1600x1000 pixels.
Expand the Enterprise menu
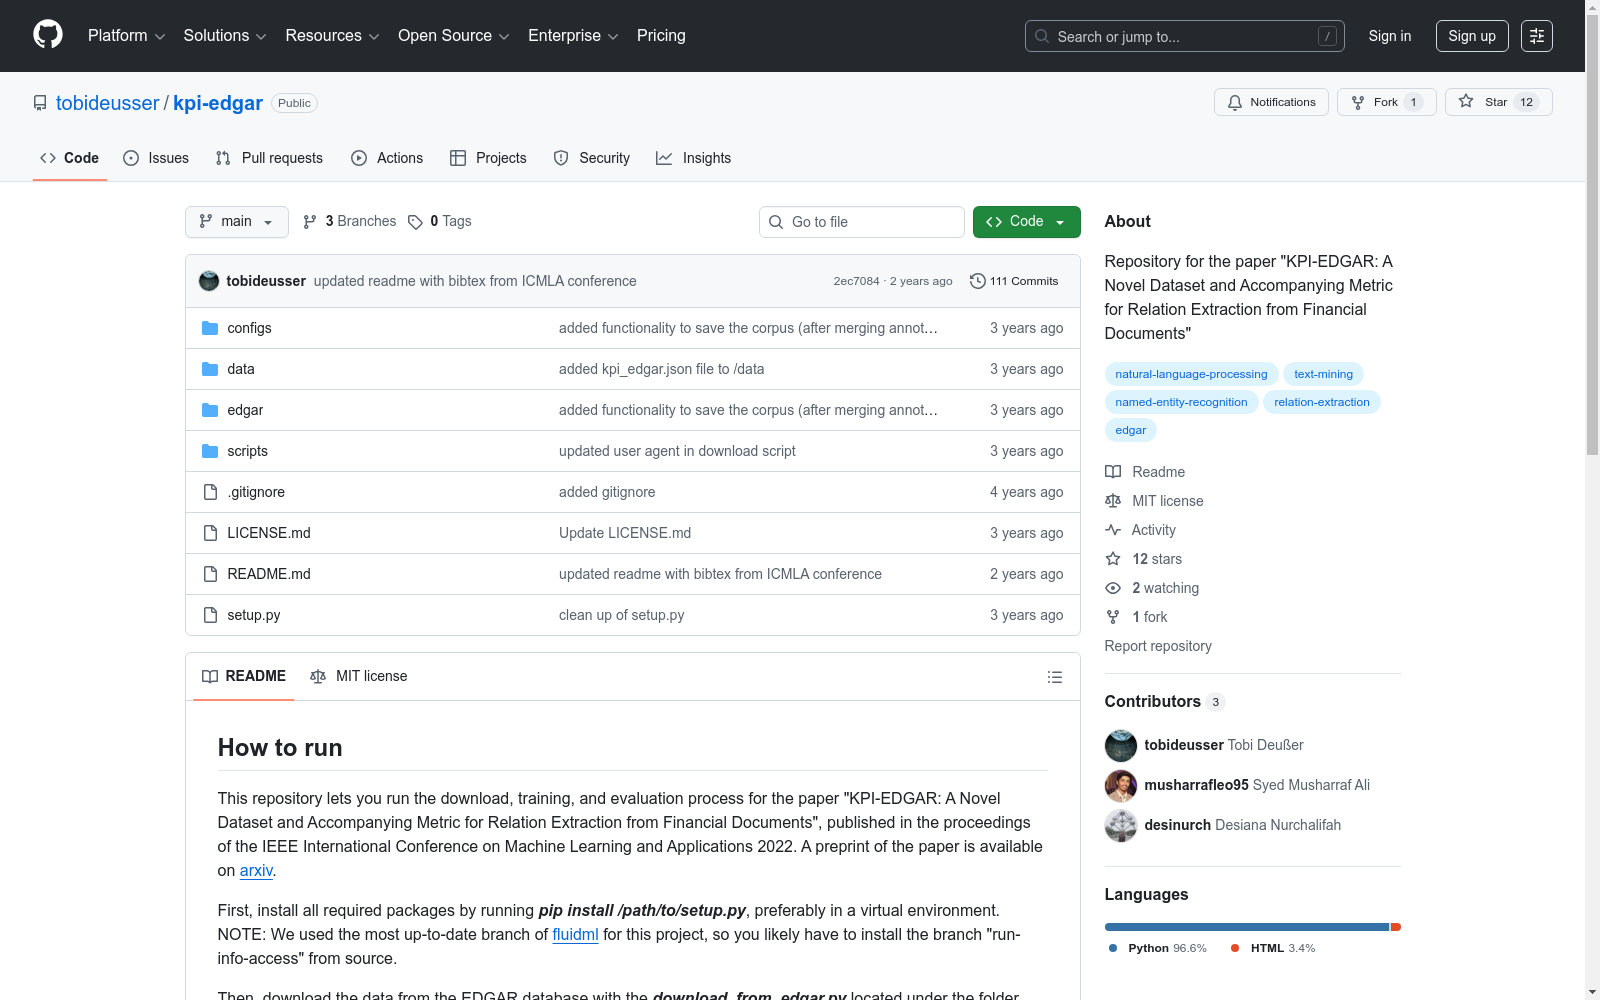(x=573, y=36)
